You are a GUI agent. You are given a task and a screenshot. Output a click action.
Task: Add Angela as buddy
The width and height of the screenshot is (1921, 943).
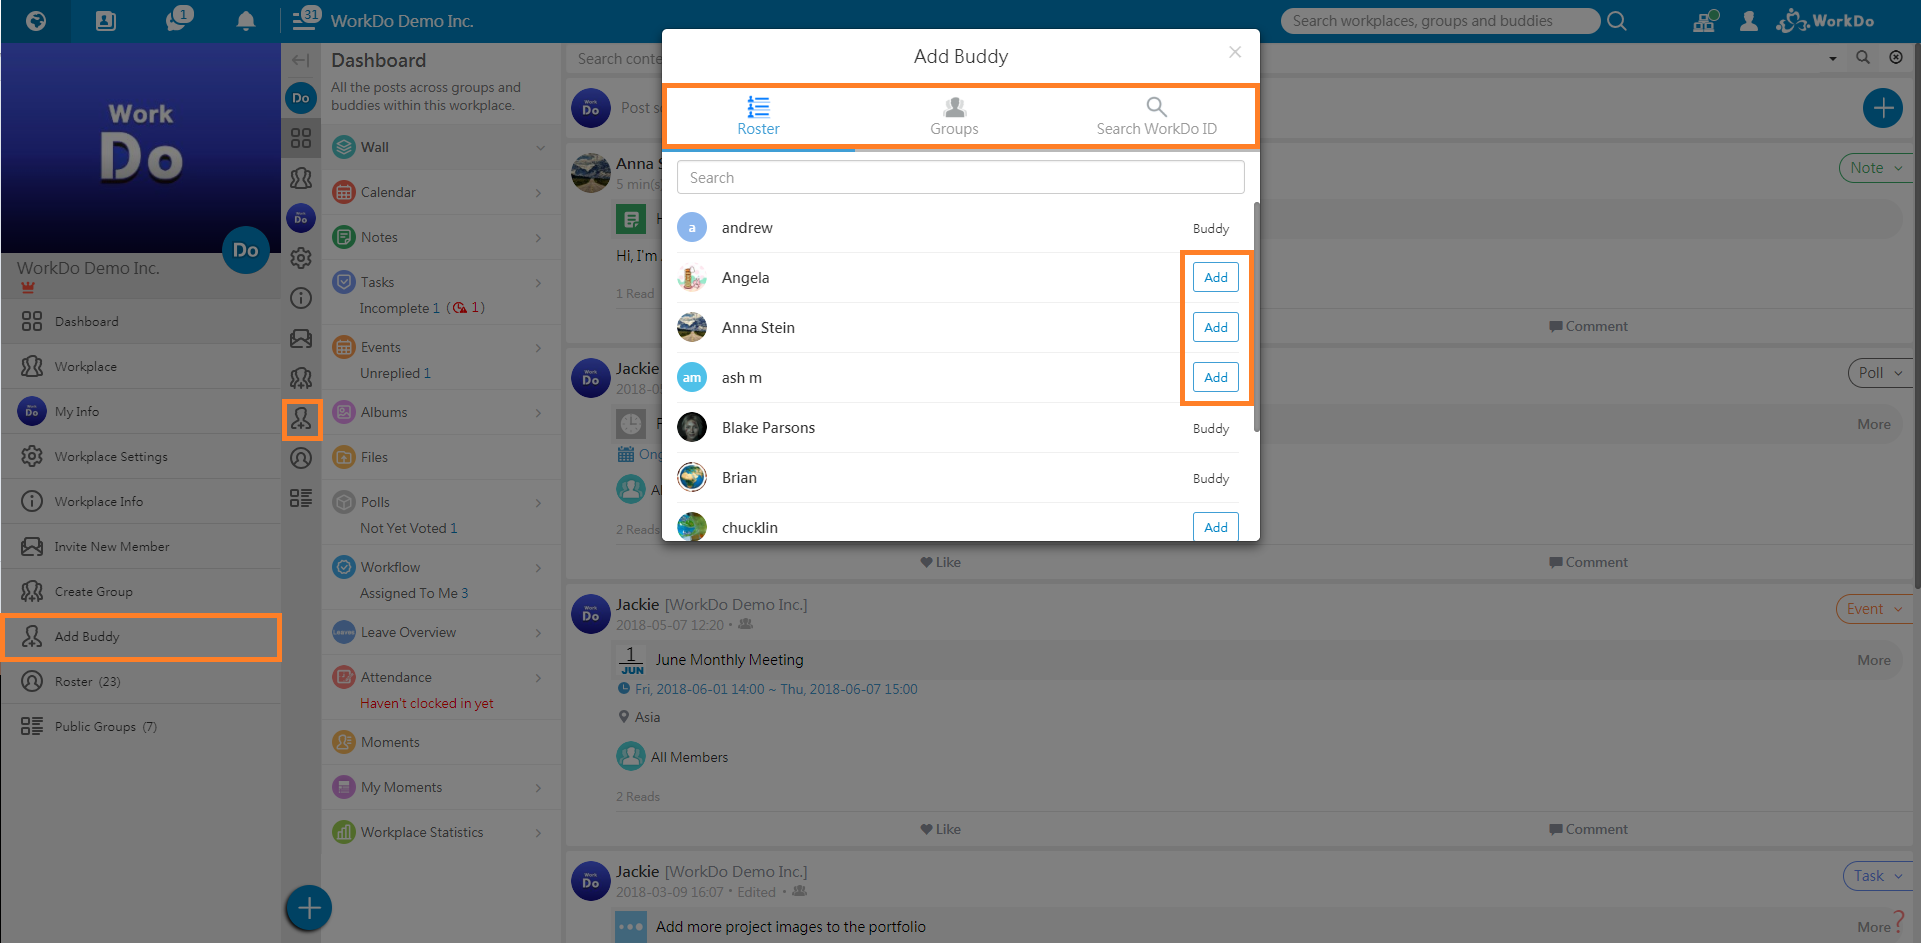click(1216, 277)
